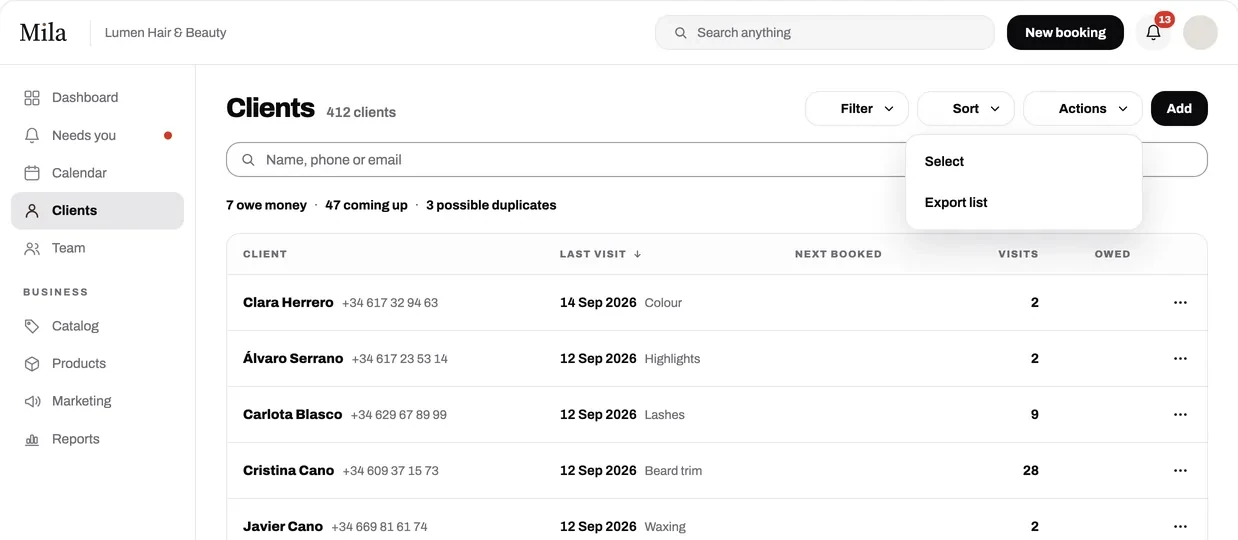Click the Team people icon
Image resolution: width=1238 pixels, height=540 pixels.
(x=32, y=248)
